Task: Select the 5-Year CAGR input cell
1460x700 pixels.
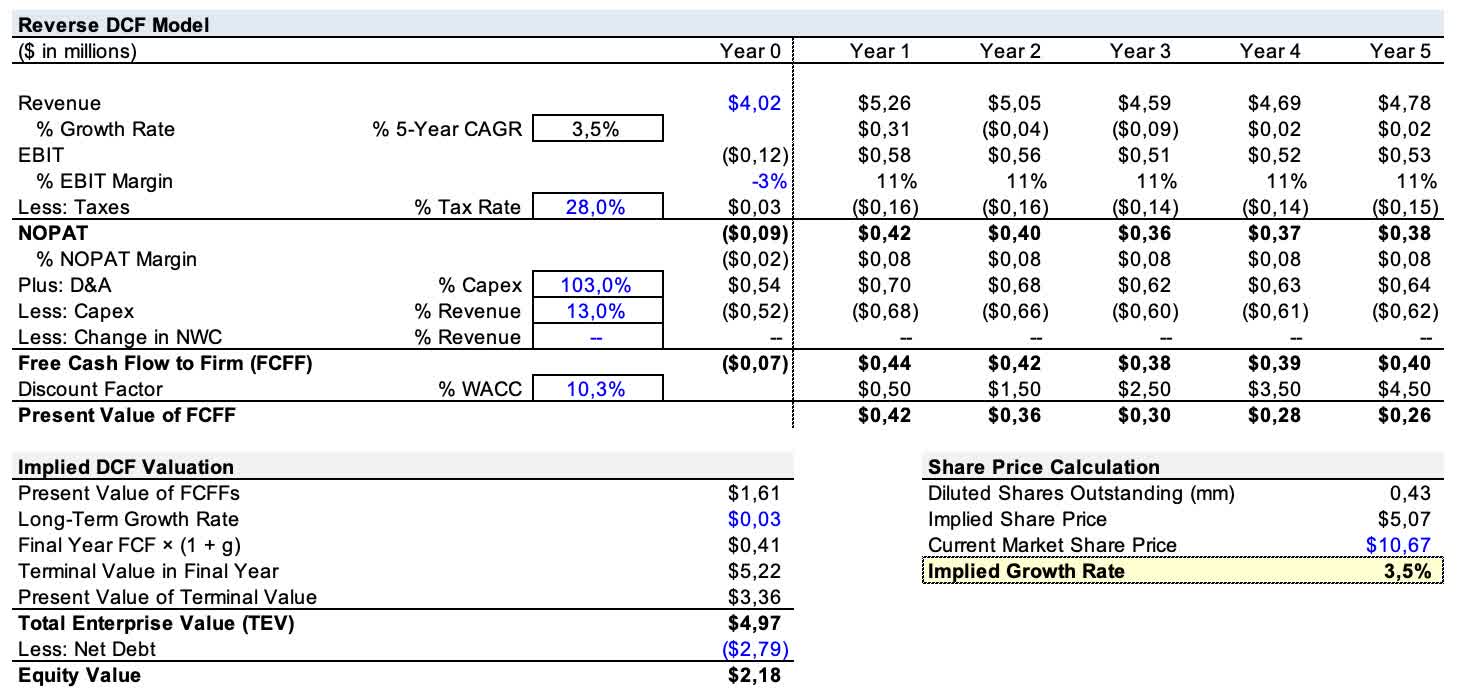Action: click(598, 129)
